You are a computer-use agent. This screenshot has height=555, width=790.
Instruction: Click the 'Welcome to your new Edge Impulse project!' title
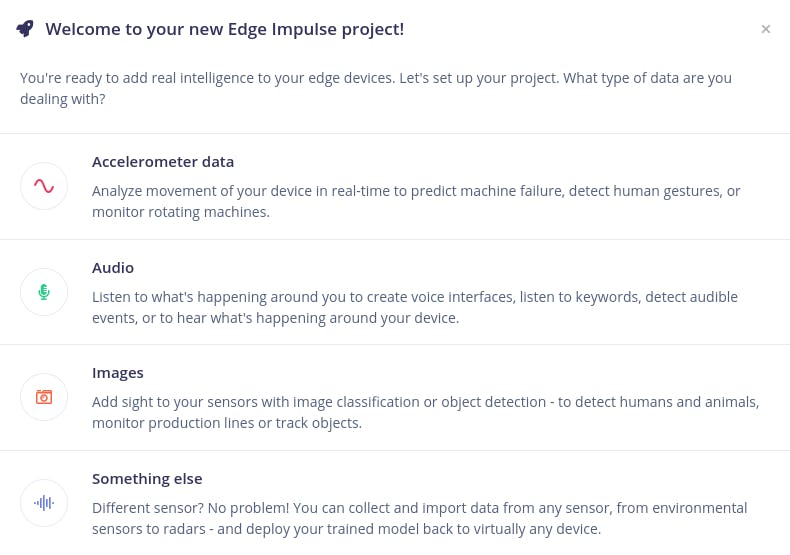225,29
